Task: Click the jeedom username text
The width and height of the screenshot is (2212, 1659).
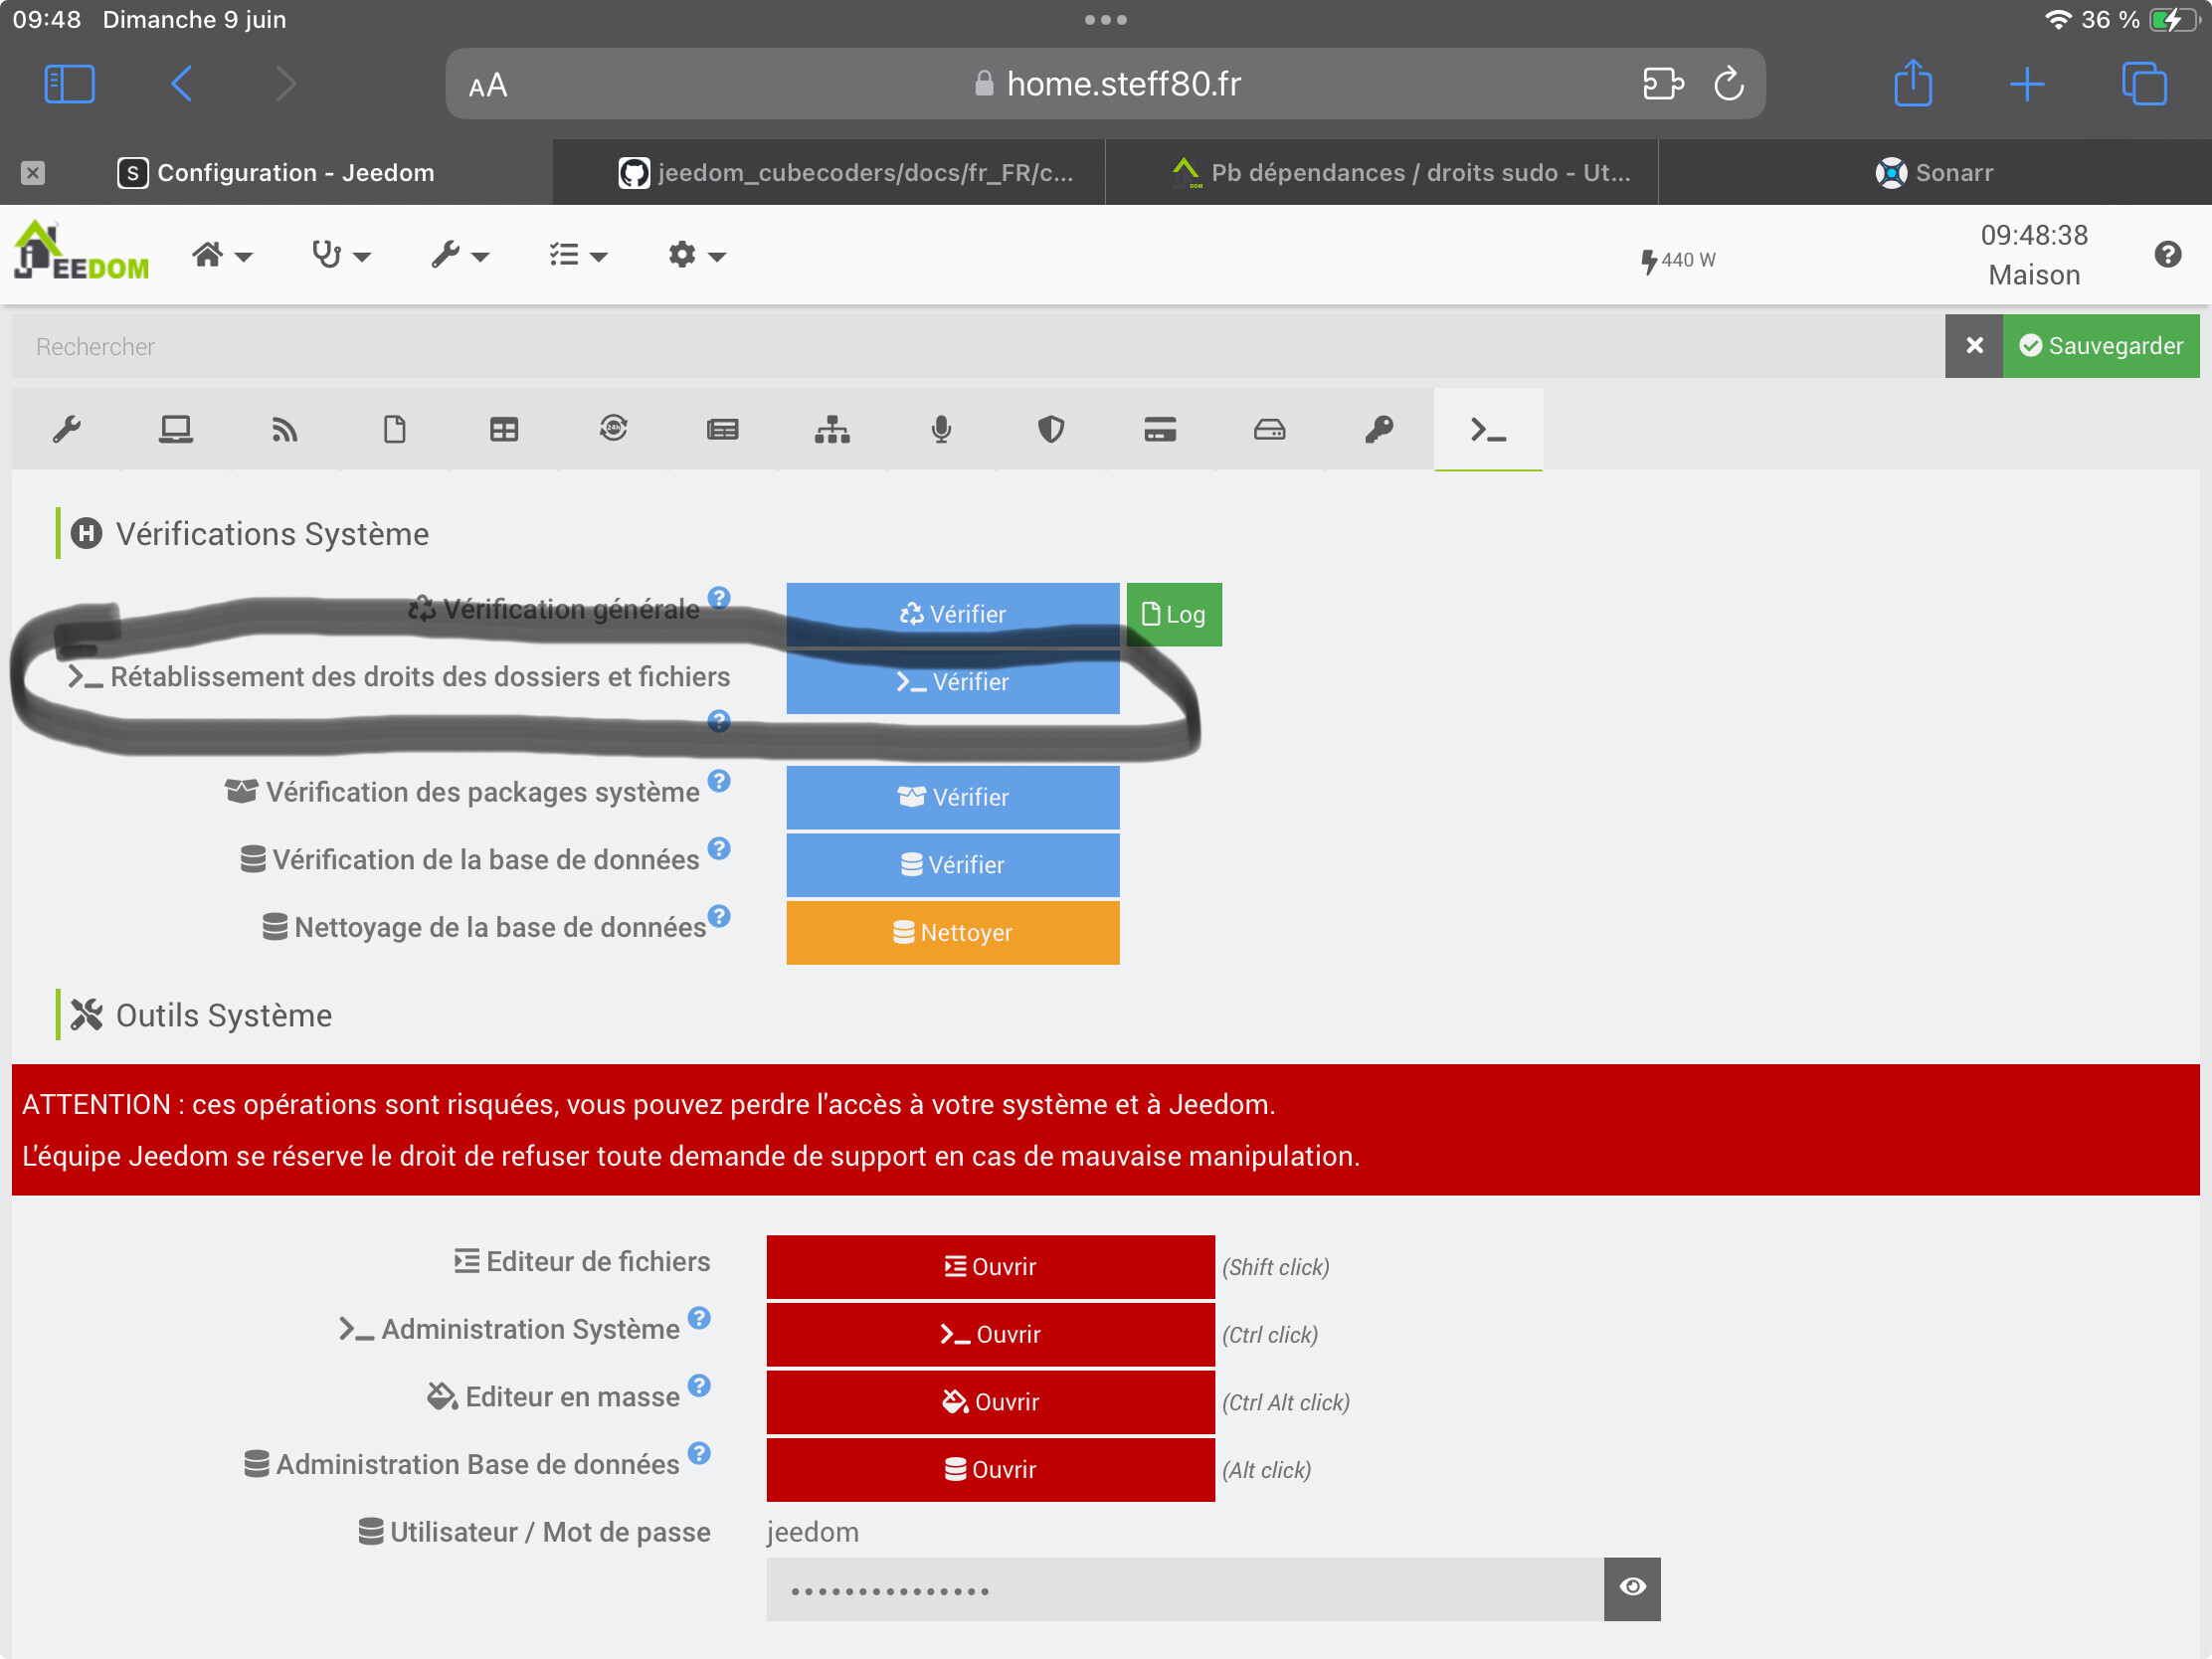Action: click(x=813, y=1532)
